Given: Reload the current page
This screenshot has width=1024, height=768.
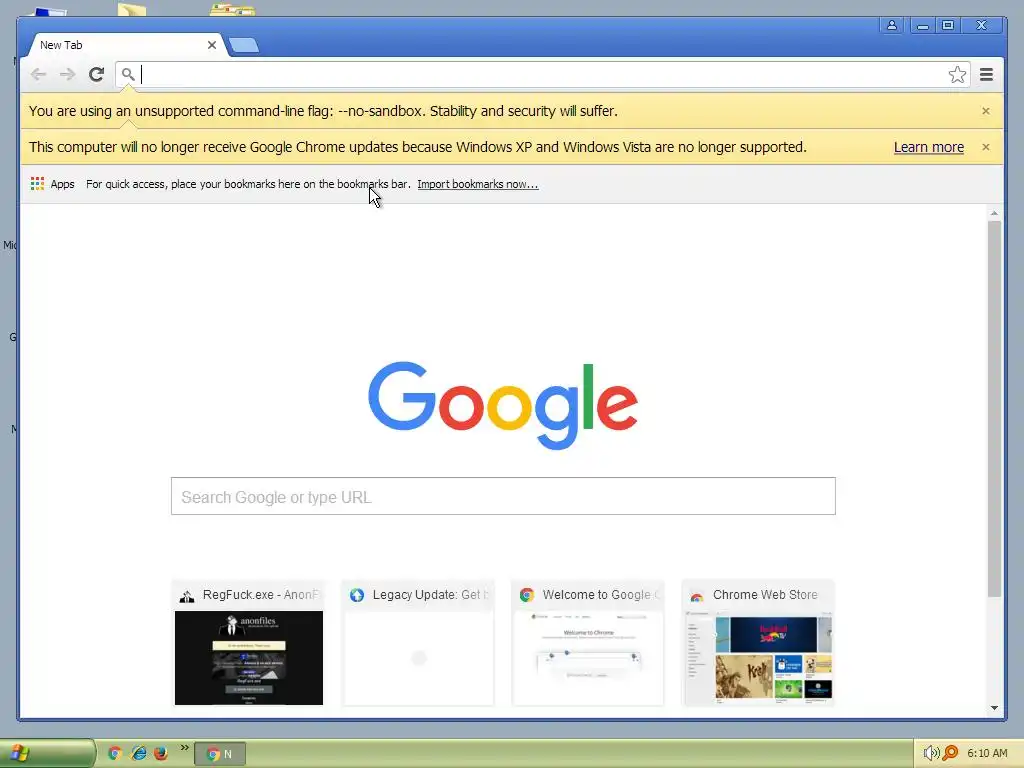Looking at the screenshot, I should tap(97, 74).
